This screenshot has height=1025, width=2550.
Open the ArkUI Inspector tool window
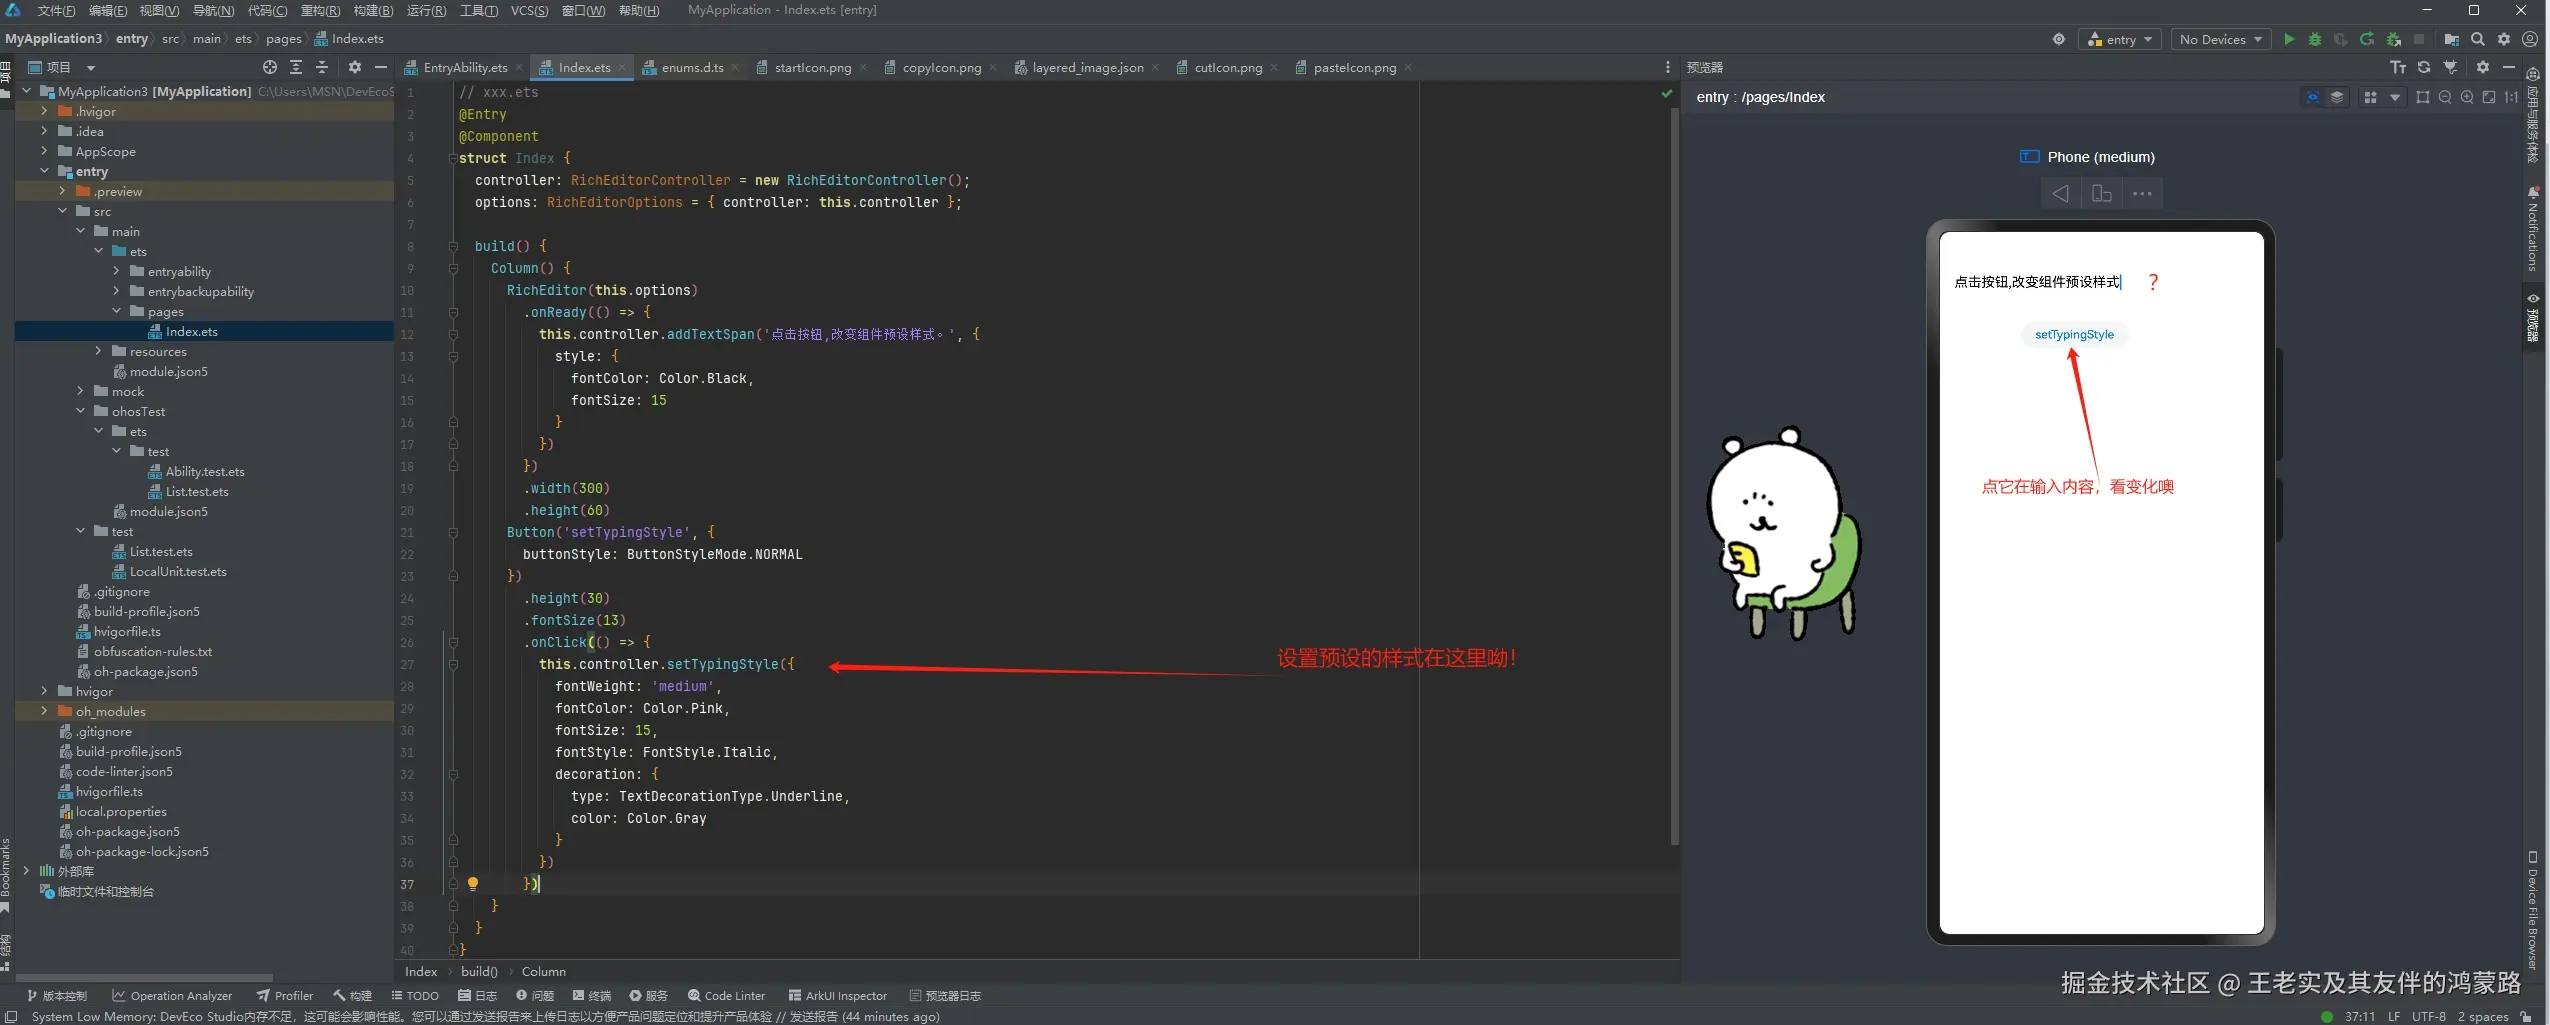[838, 995]
